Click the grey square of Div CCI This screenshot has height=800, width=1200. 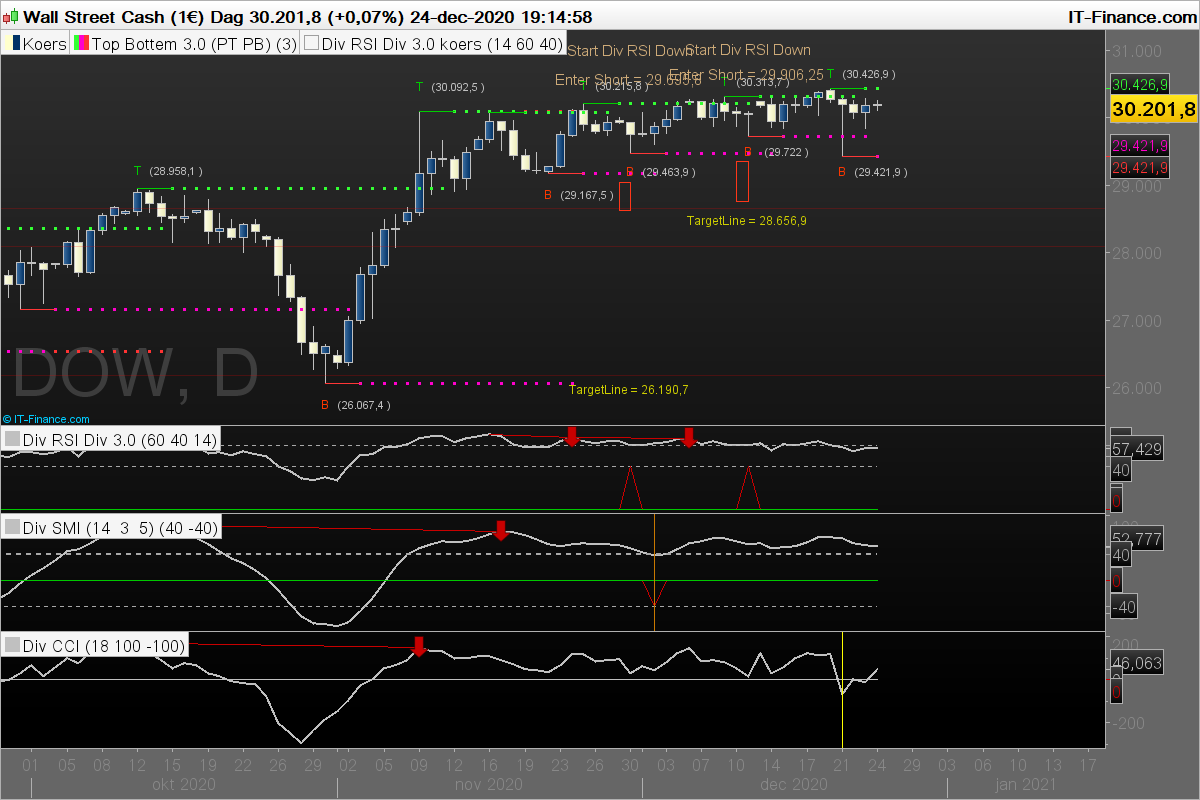[12, 646]
